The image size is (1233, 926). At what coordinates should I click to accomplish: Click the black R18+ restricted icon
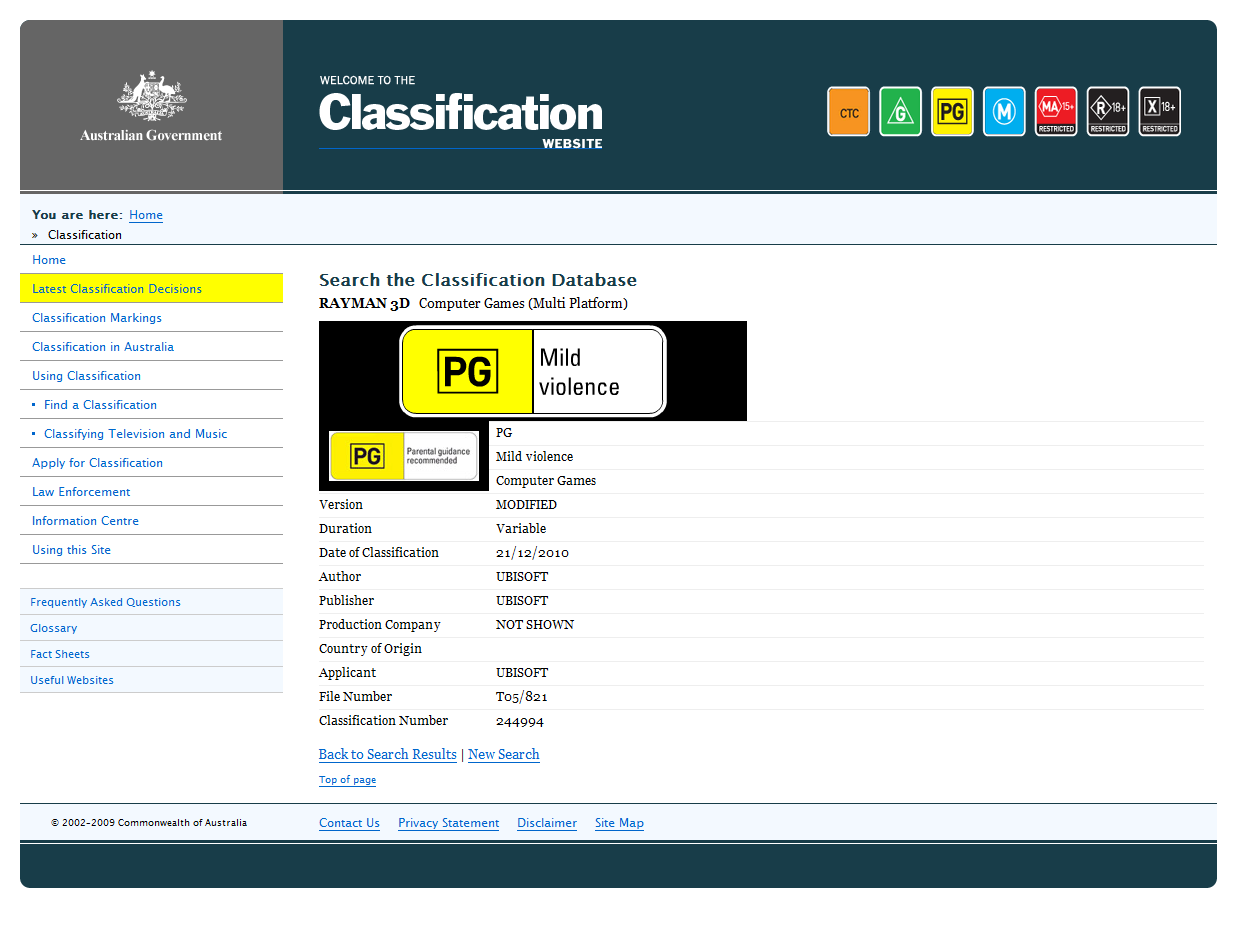[x=1108, y=111]
